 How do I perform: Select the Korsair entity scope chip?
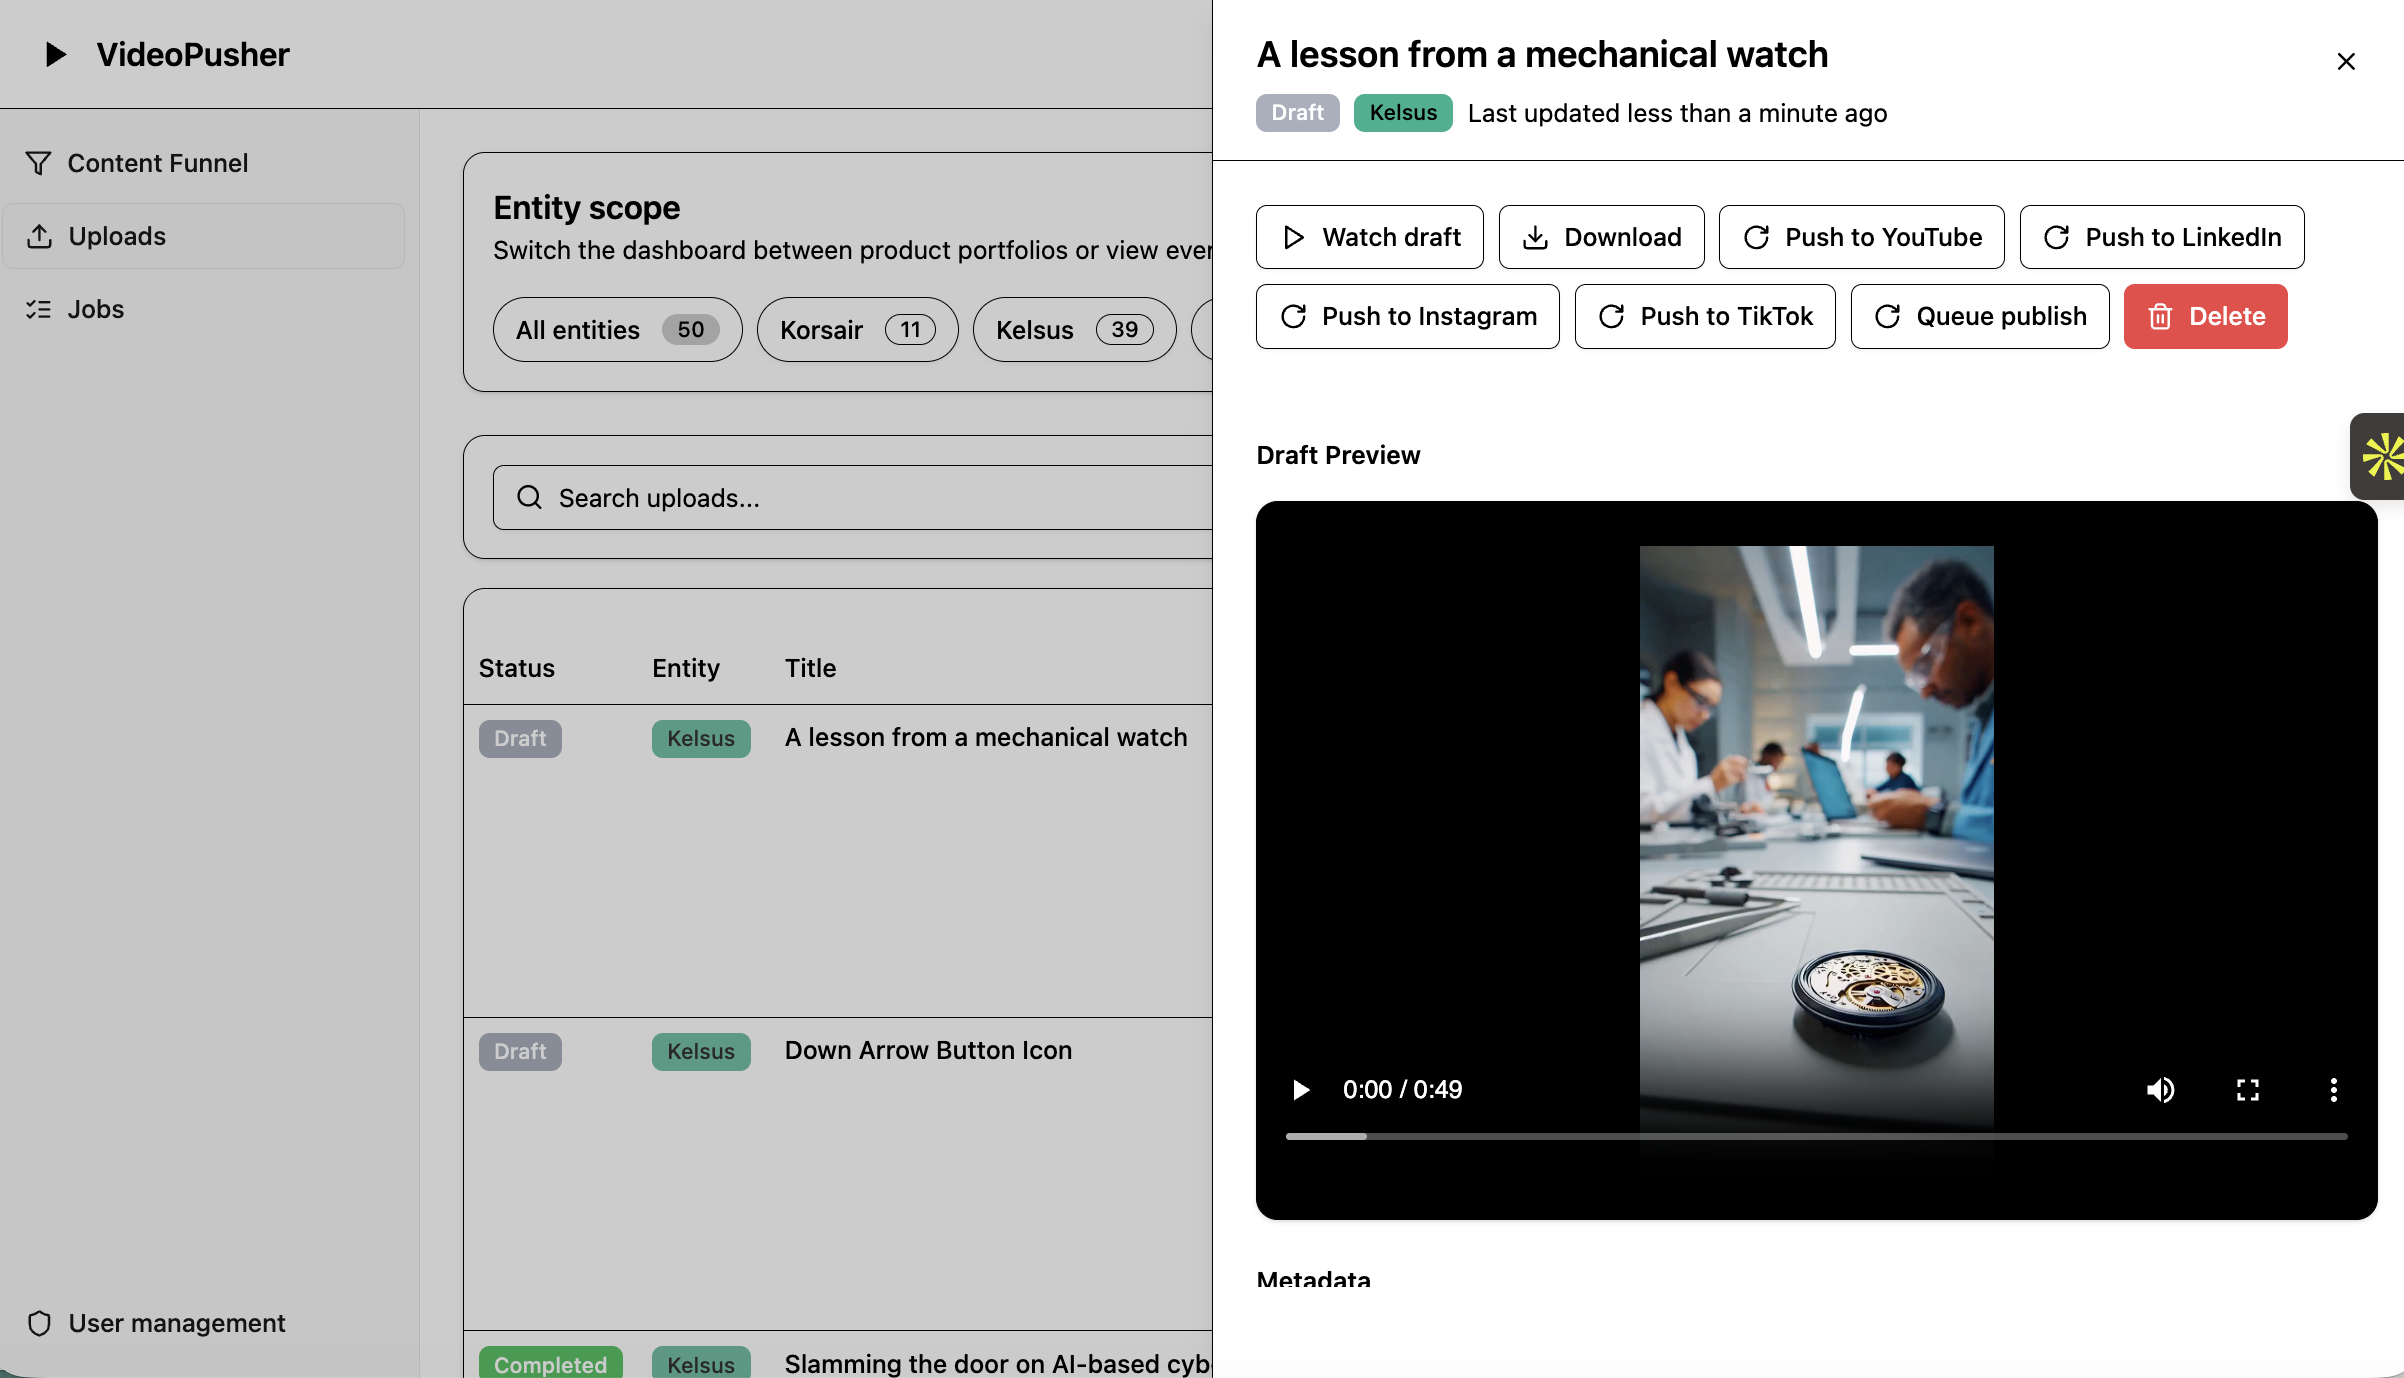click(x=857, y=329)
